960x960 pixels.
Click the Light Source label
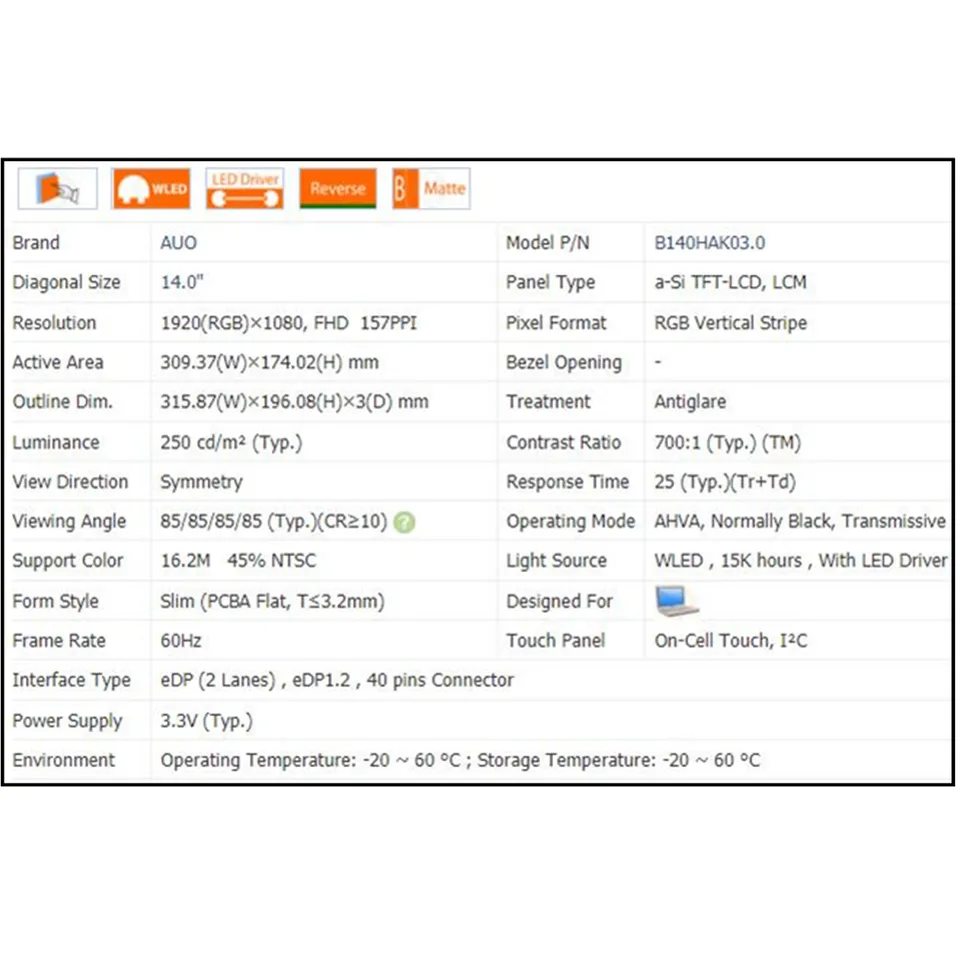coord(557,561)
